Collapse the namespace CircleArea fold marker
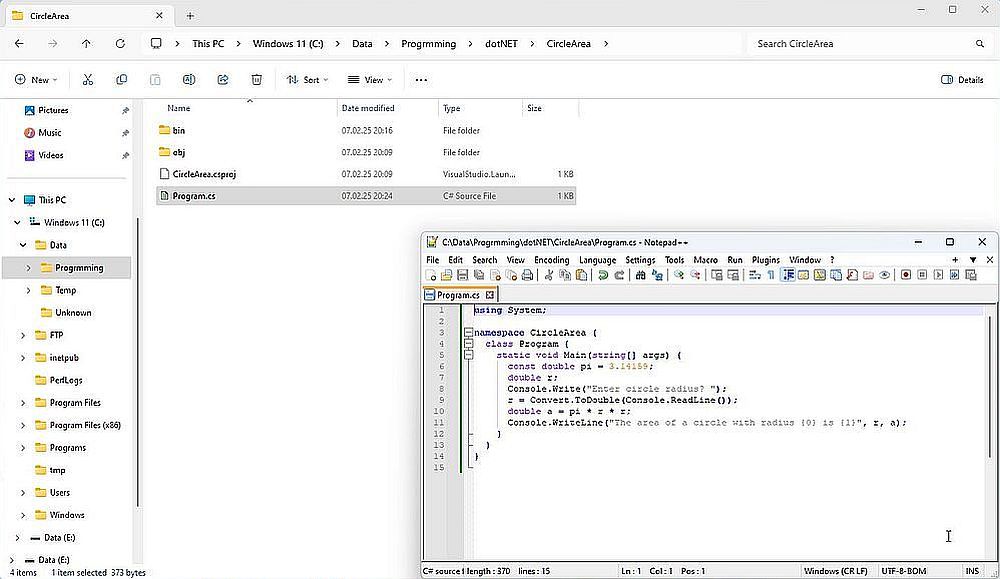The width and height of the screenshot is (1000, 579). coord(468,332)
